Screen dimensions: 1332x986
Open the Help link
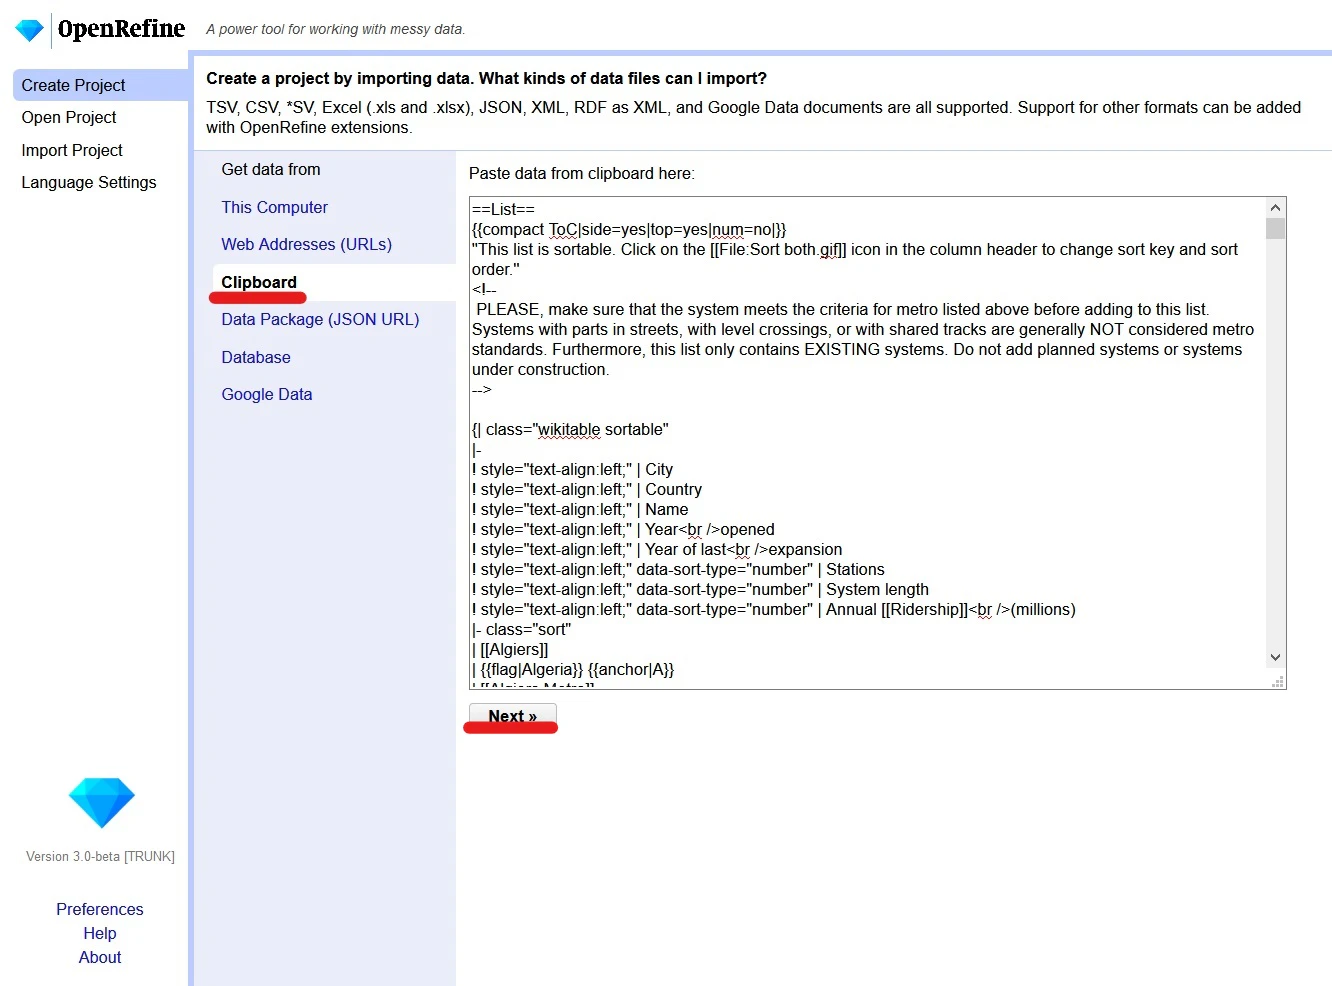100,933
